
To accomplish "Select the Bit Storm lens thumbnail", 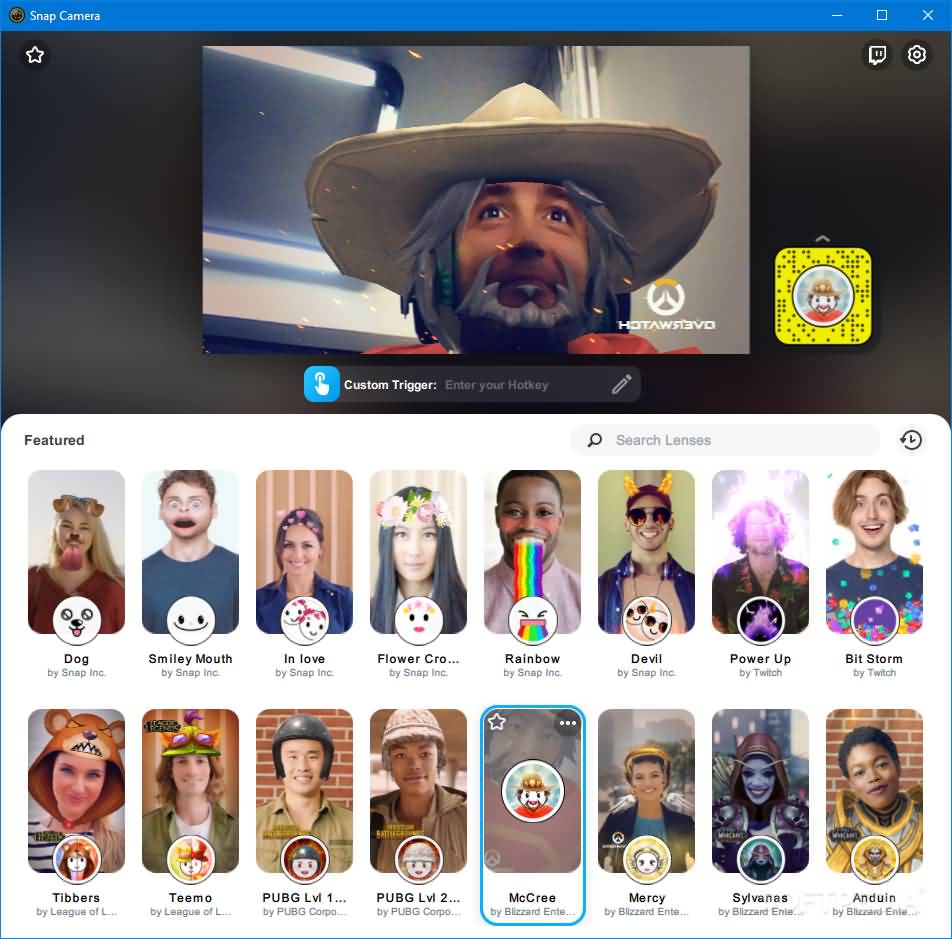I will [x=874, y=552].
